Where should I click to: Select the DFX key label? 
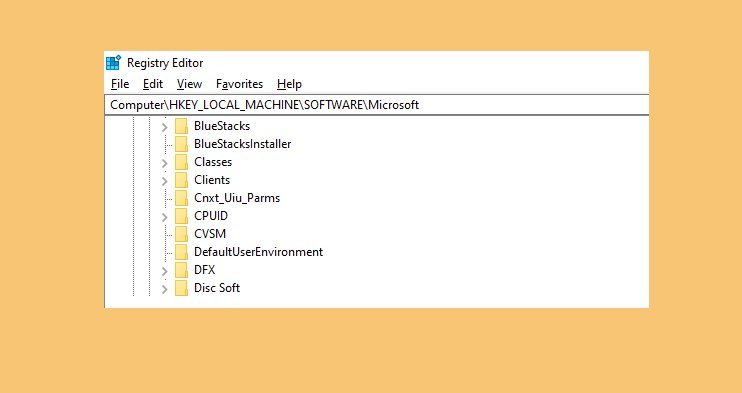click(x=204, y=270)
